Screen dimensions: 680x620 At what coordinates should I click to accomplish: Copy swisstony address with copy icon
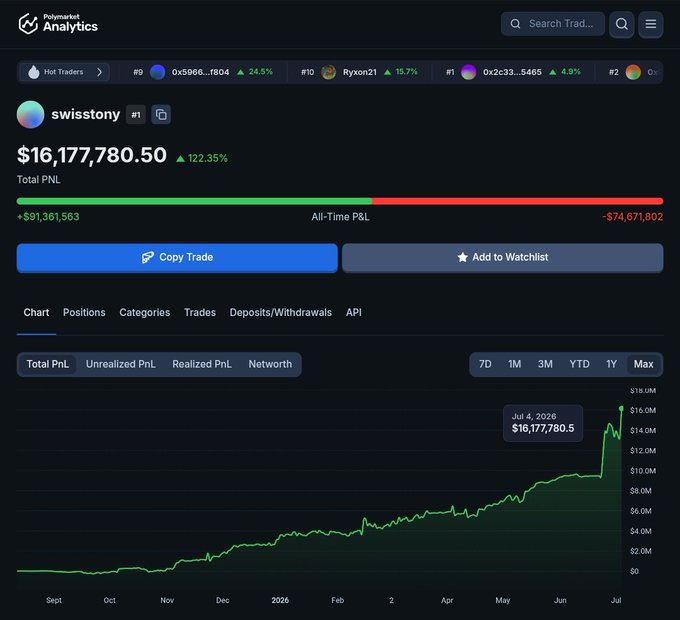click(x=161, y=115)
